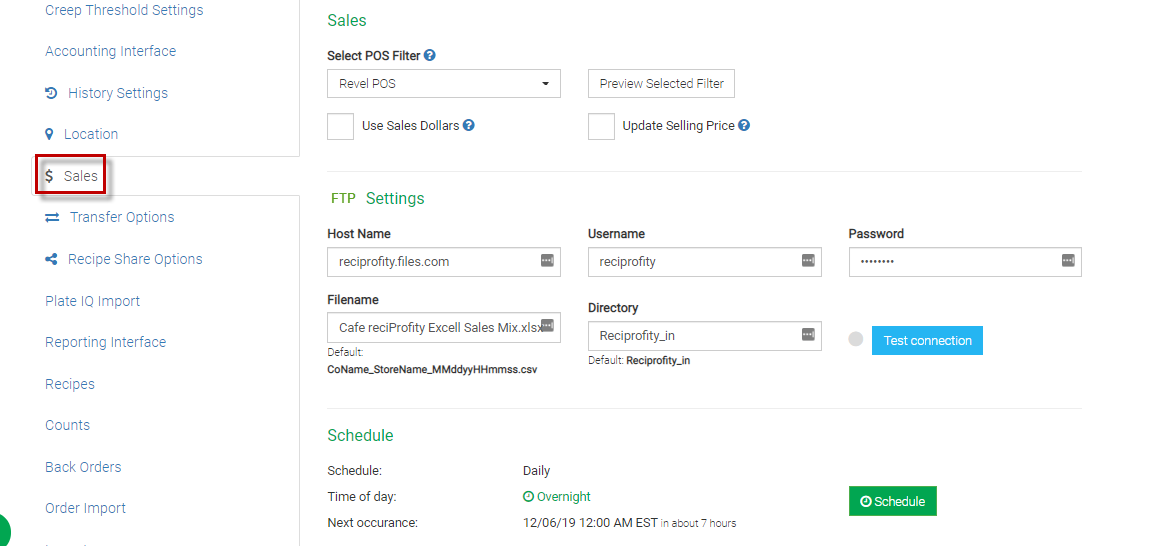Enable the Use Sales Dollars checkbox

pyautogui.click(x=341, y=127)
